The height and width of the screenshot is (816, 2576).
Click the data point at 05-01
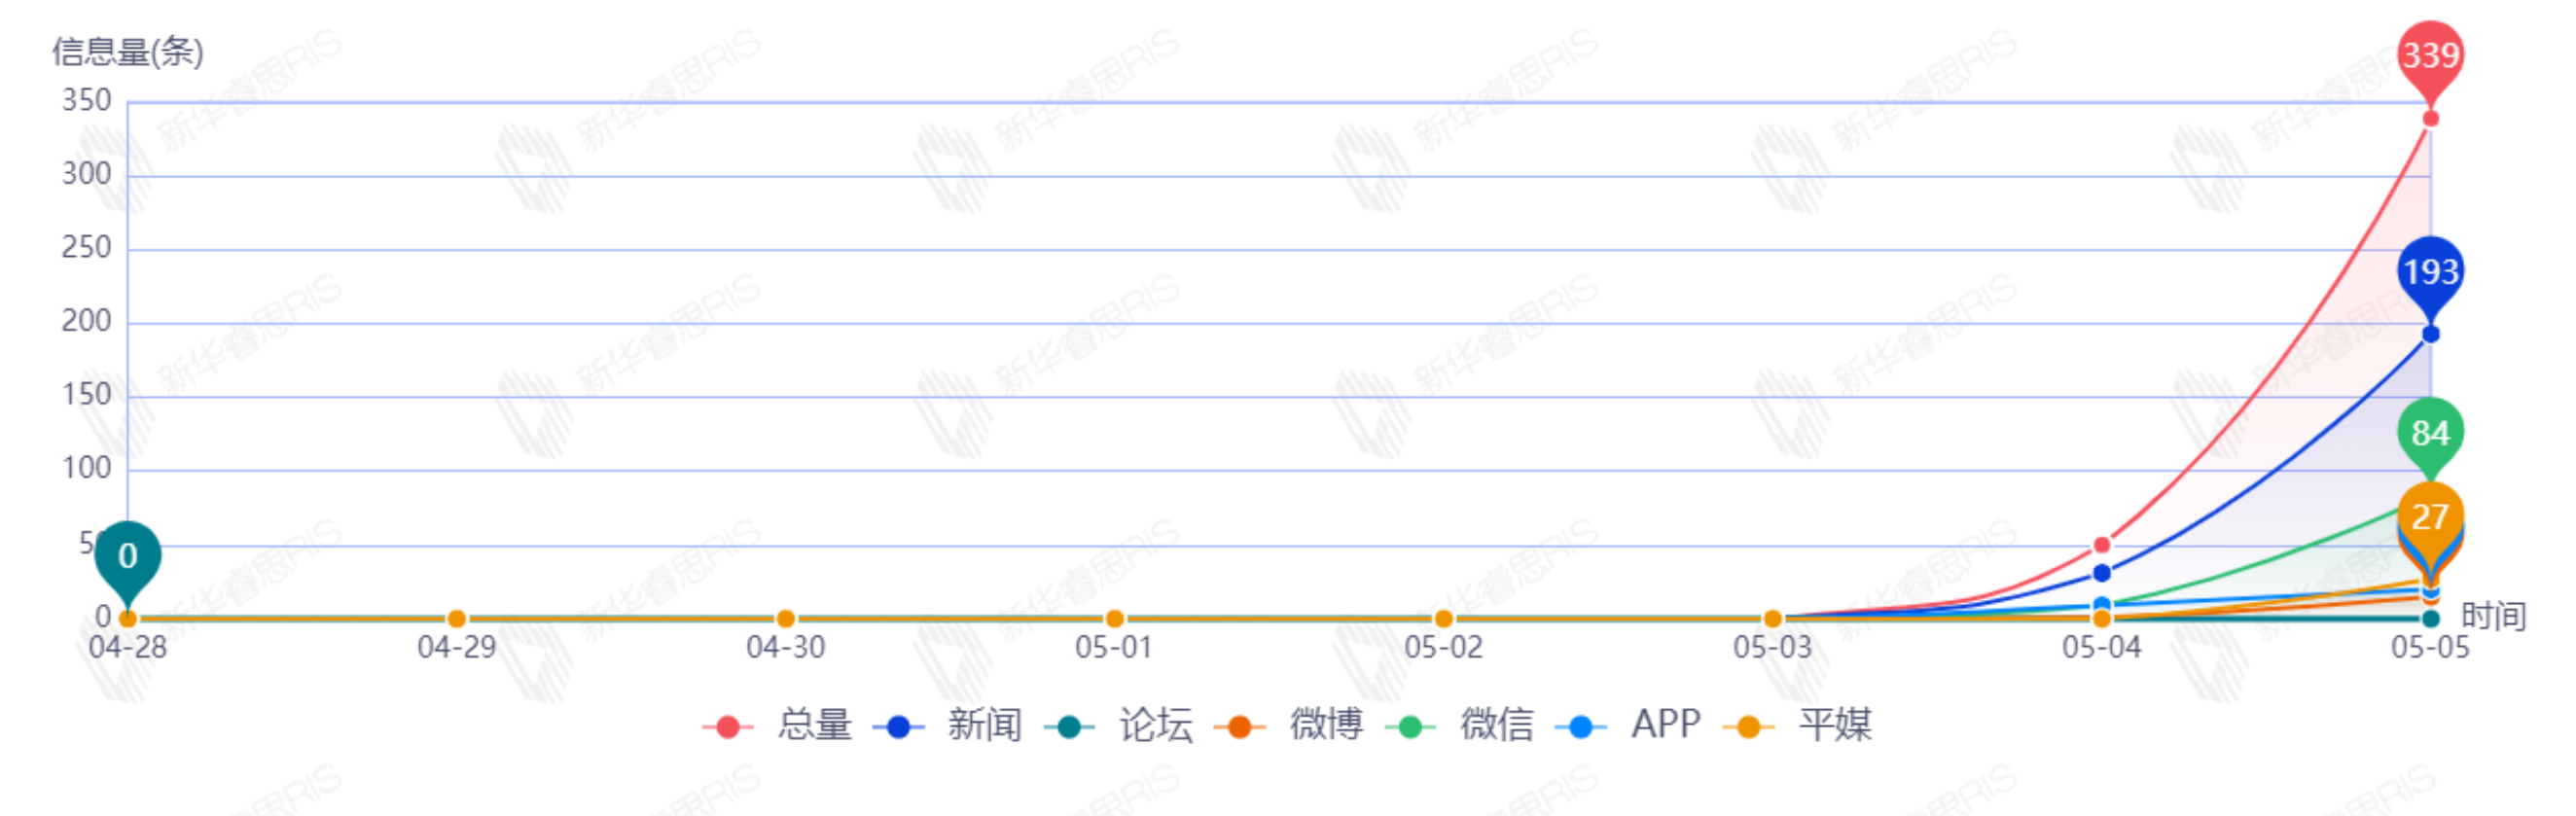point(1114,619)
